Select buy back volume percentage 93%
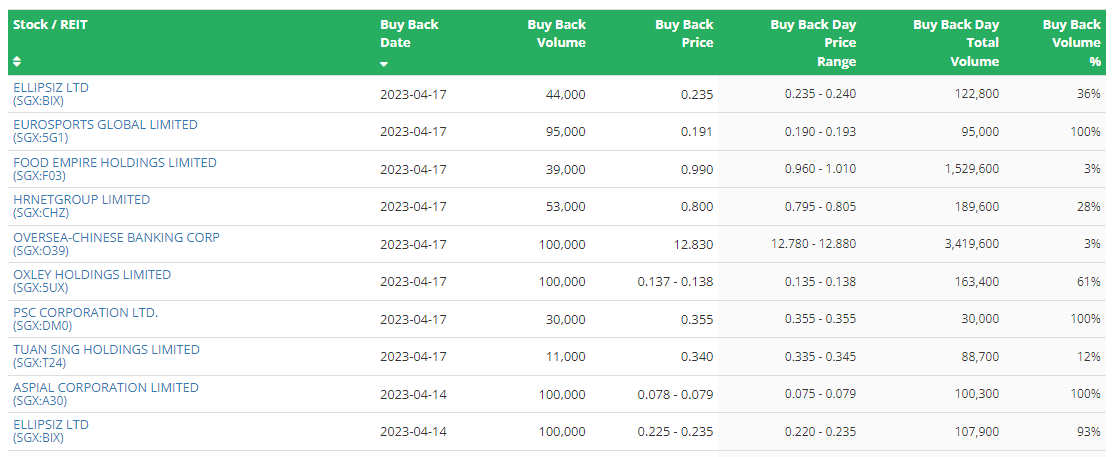 (1089, 431)
